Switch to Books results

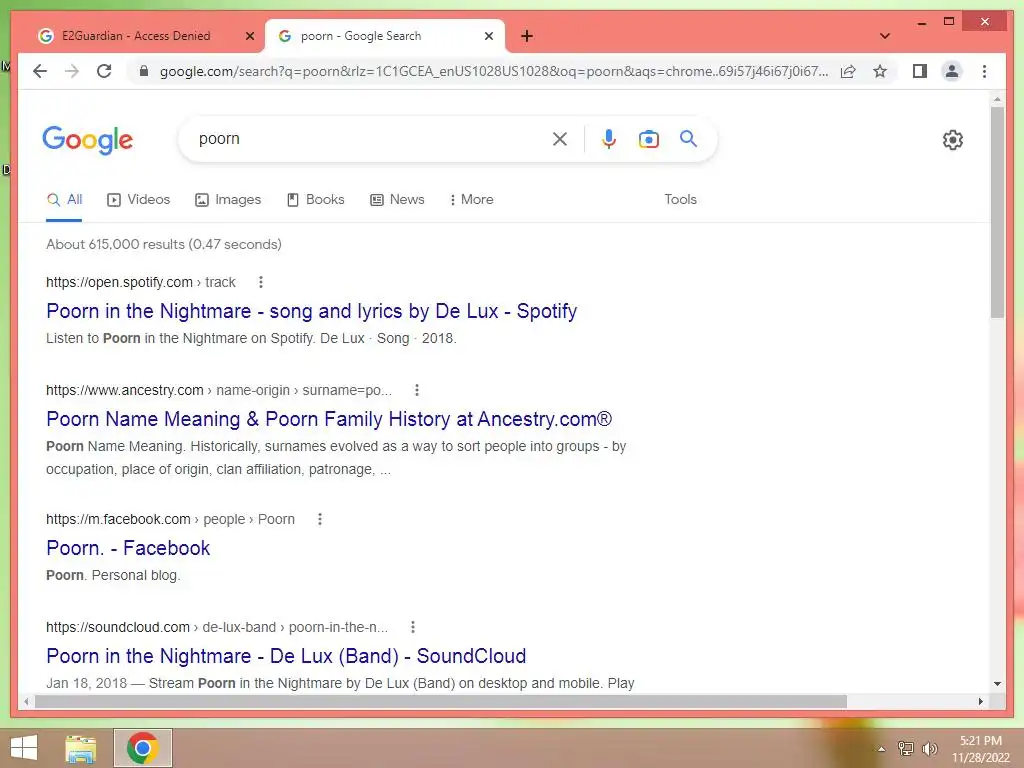315,199
